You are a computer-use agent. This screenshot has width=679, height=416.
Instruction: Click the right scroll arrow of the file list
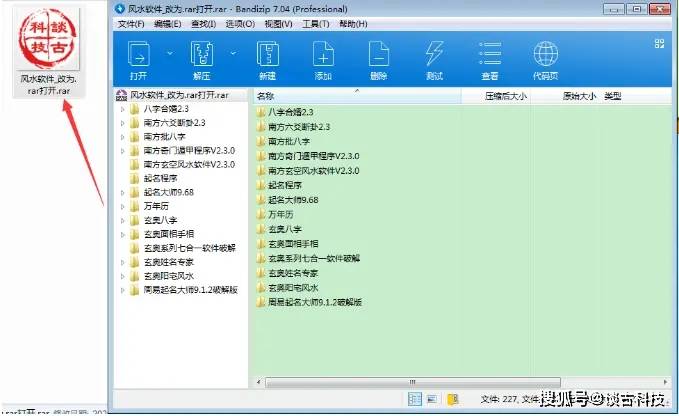(x=665, y=382)
